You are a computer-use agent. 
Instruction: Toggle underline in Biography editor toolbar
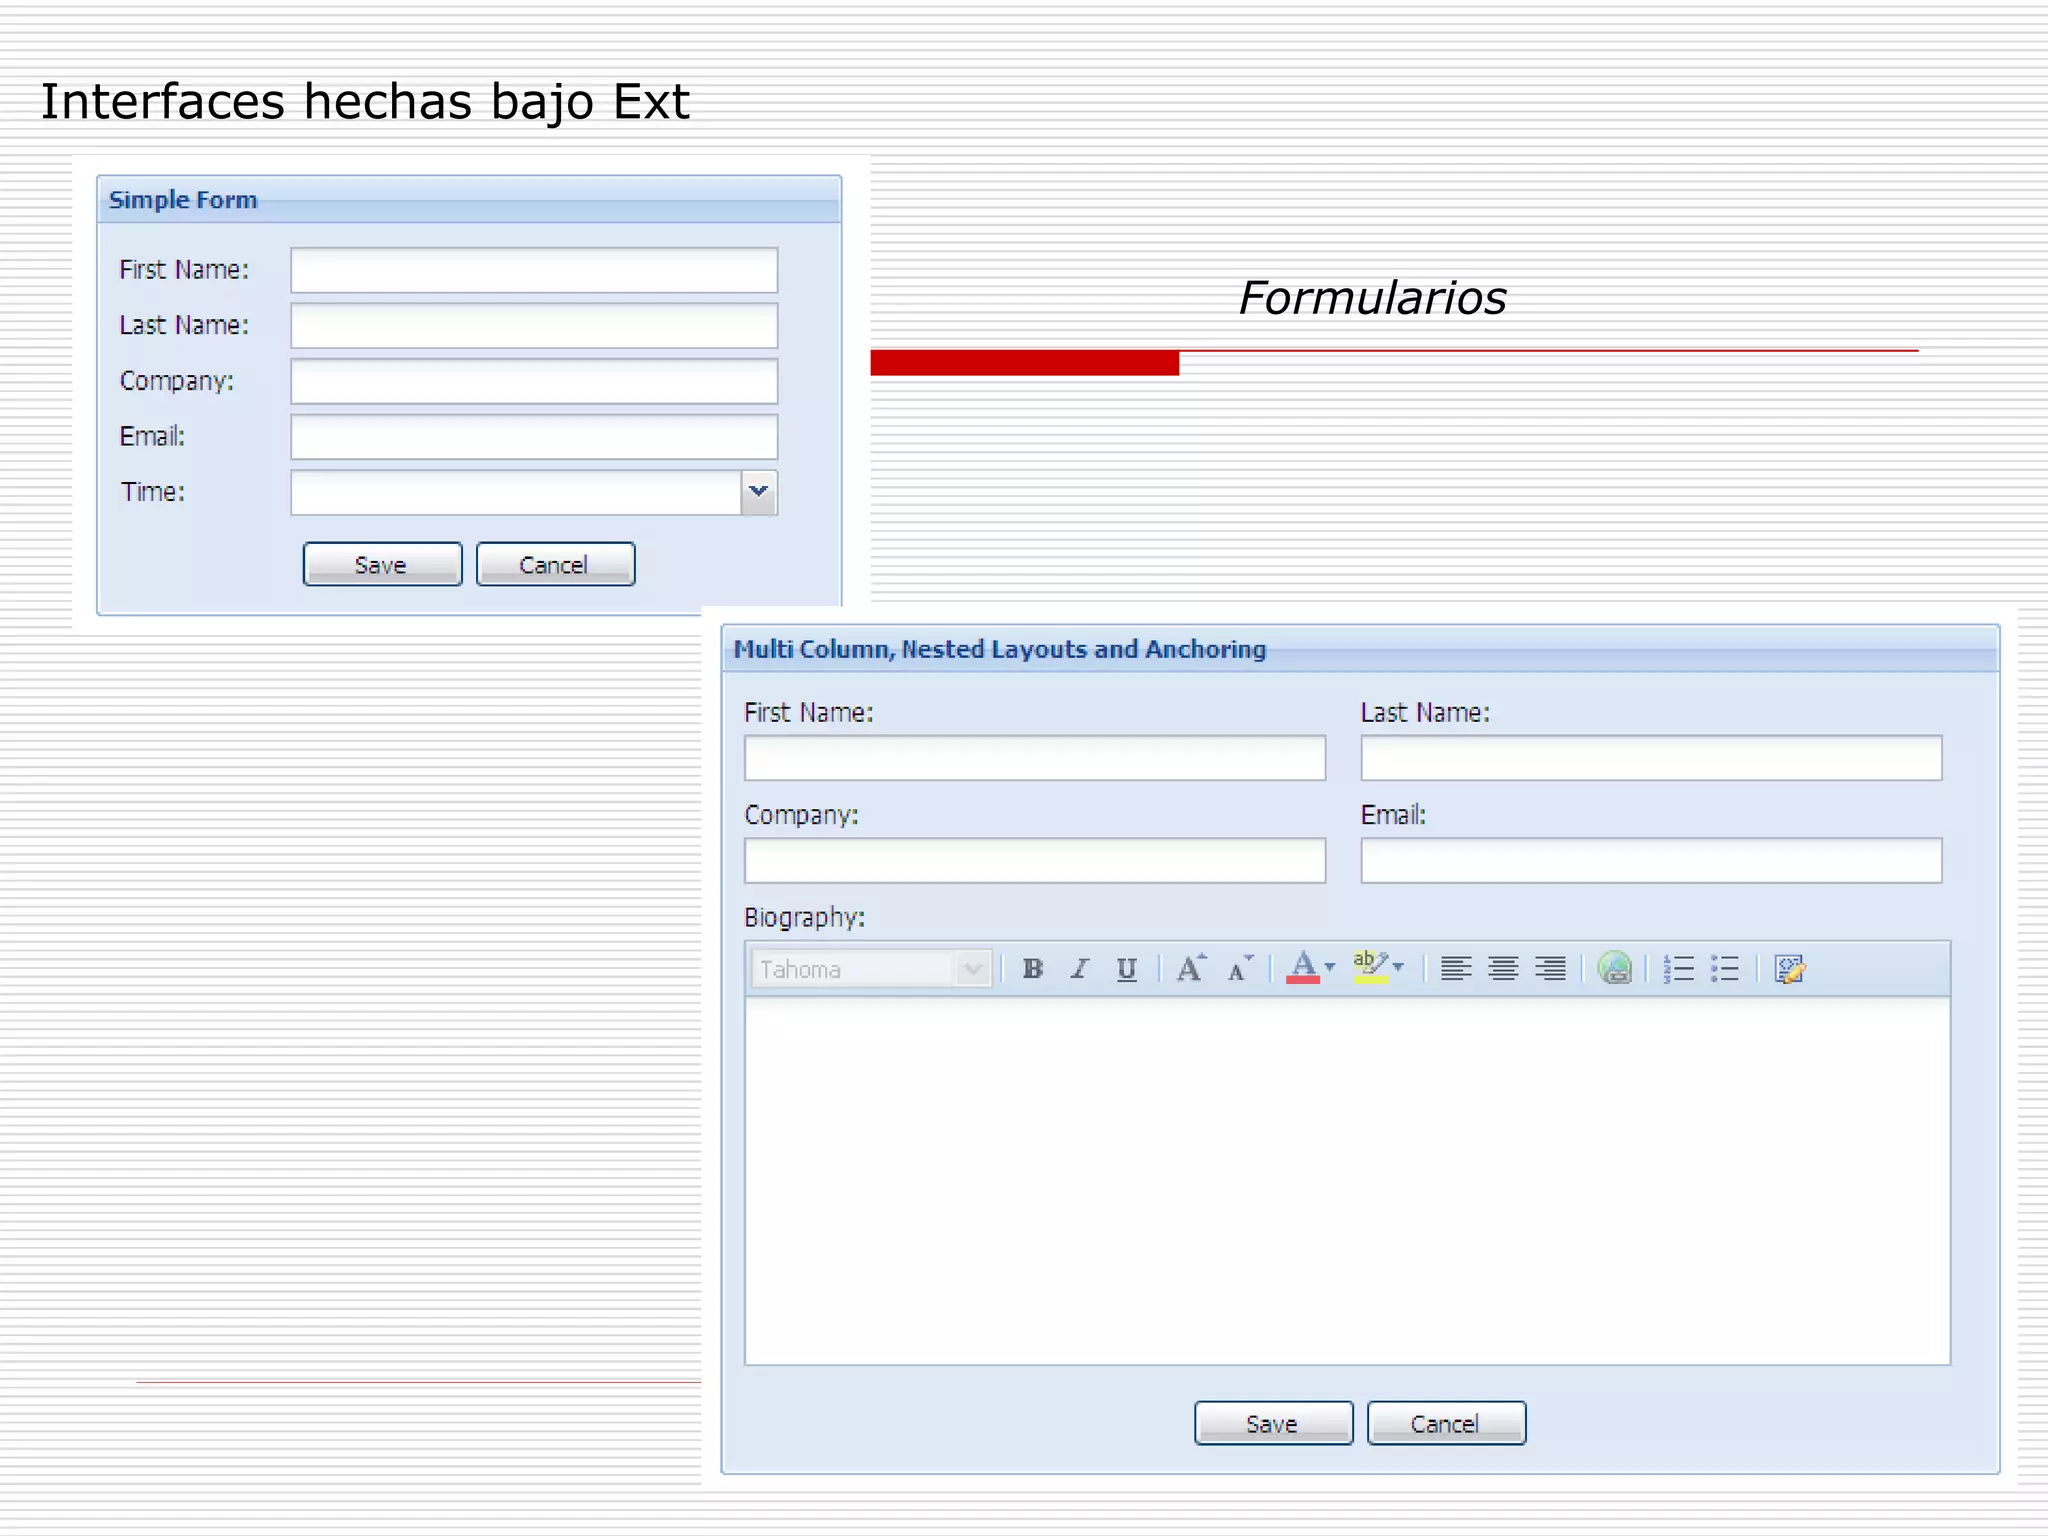[x=1127, y=969]
